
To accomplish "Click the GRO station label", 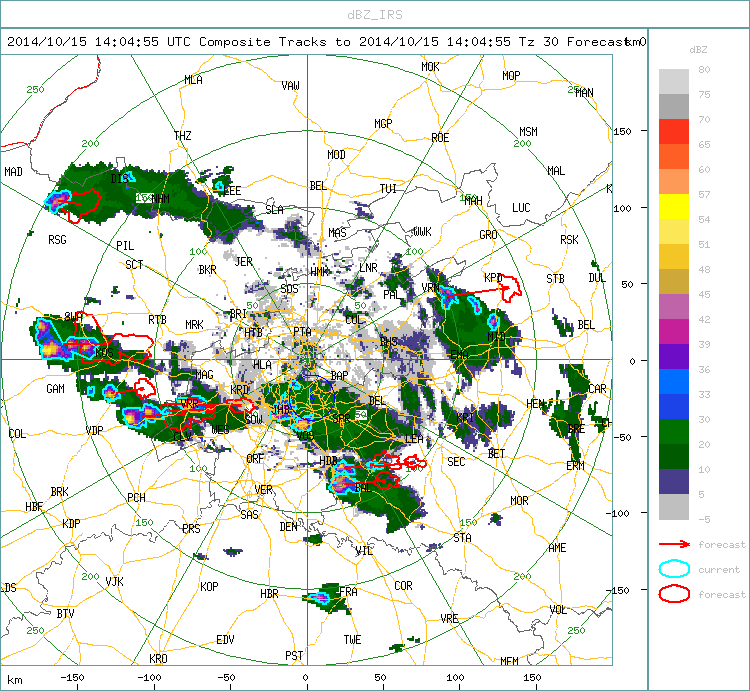I will click(x=488, y=235).
